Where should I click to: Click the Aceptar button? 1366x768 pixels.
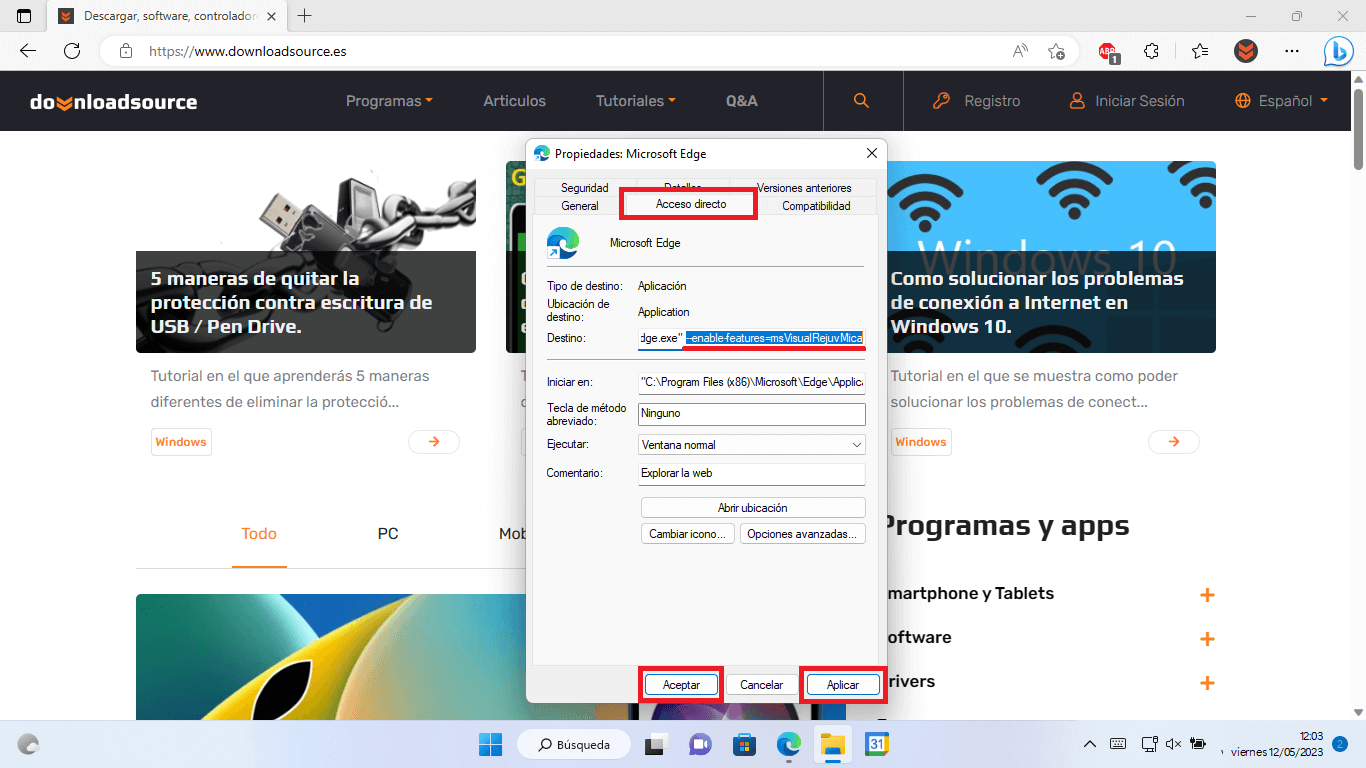681,685
